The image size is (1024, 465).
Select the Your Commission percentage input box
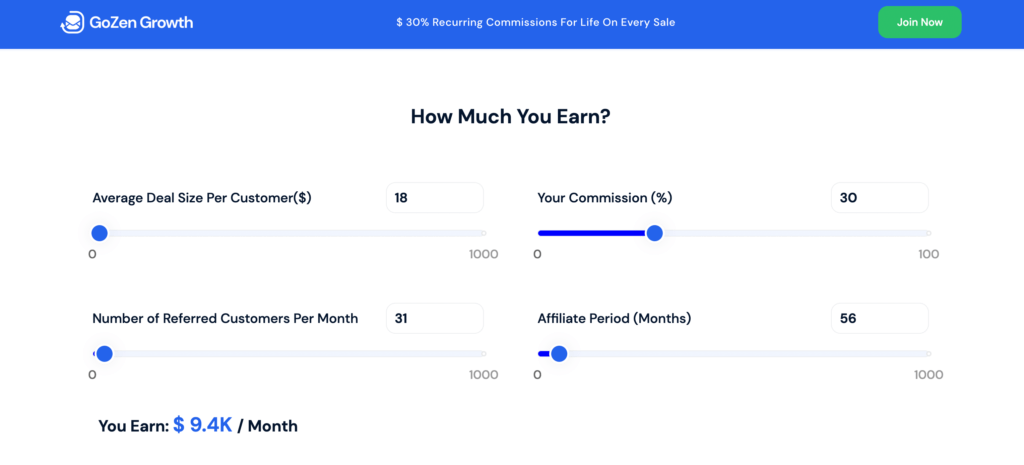tap(879, 198)
